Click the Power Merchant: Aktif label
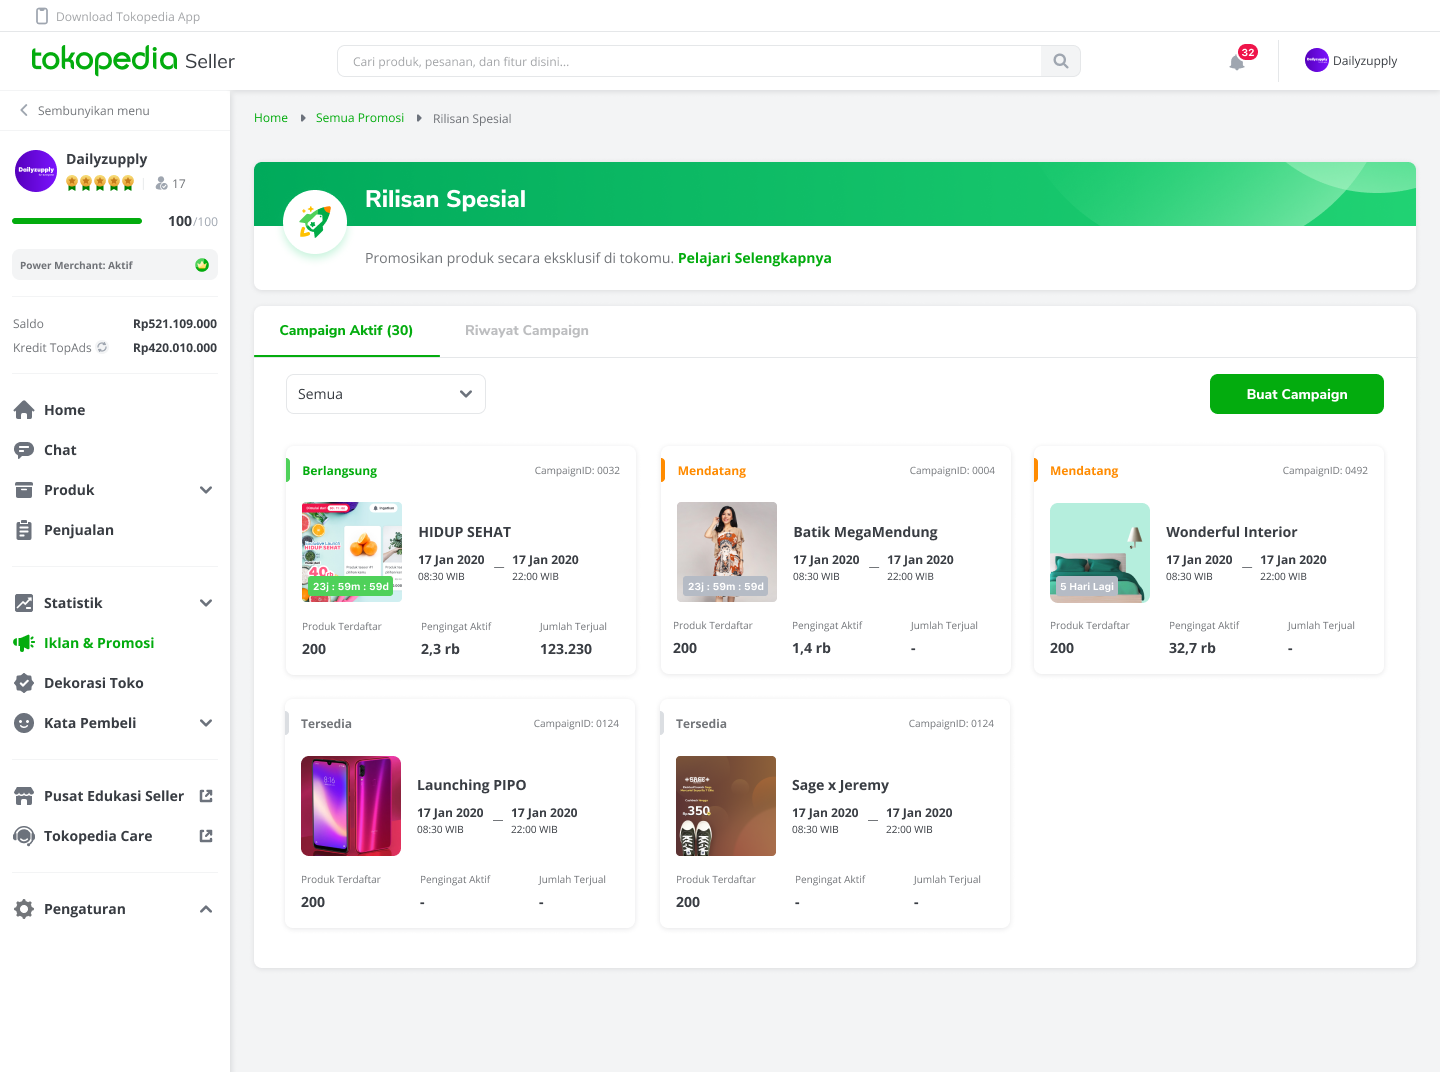The height and width of the screenshot is (1072, 1440). tap(76, 266)
